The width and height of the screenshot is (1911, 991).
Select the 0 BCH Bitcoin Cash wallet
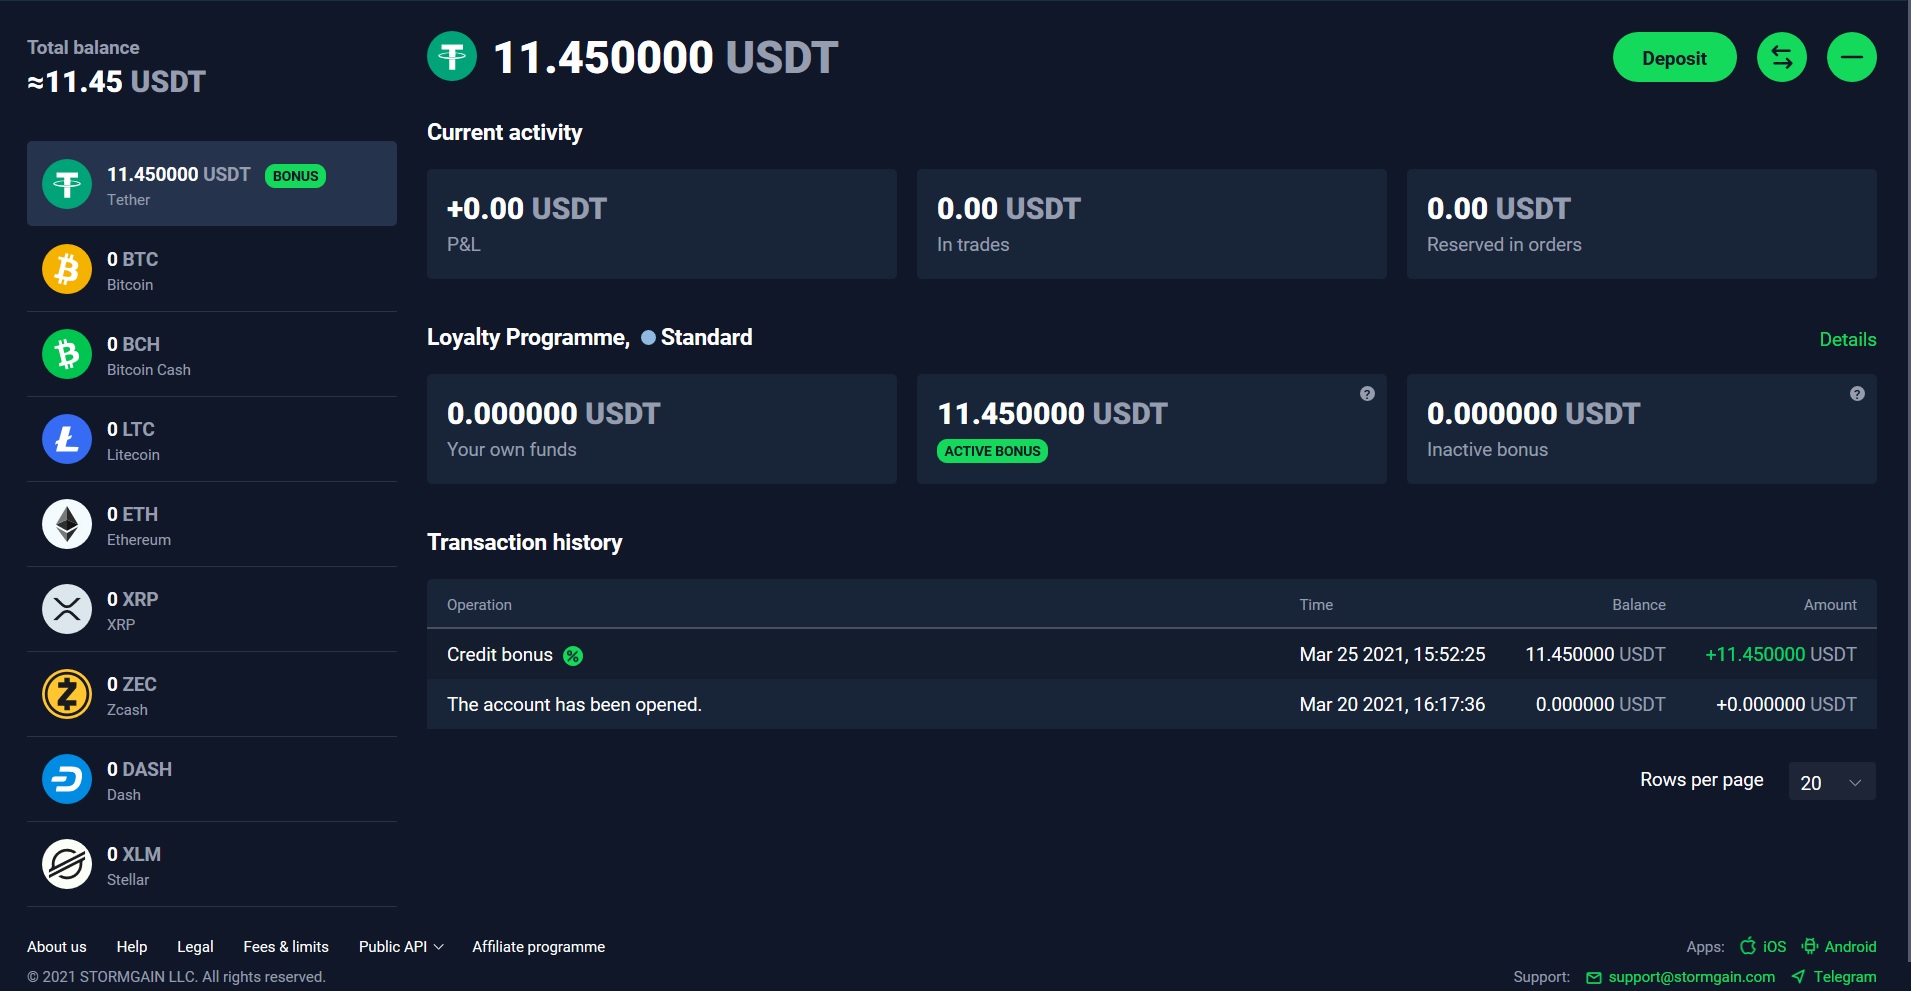[212, 354]
